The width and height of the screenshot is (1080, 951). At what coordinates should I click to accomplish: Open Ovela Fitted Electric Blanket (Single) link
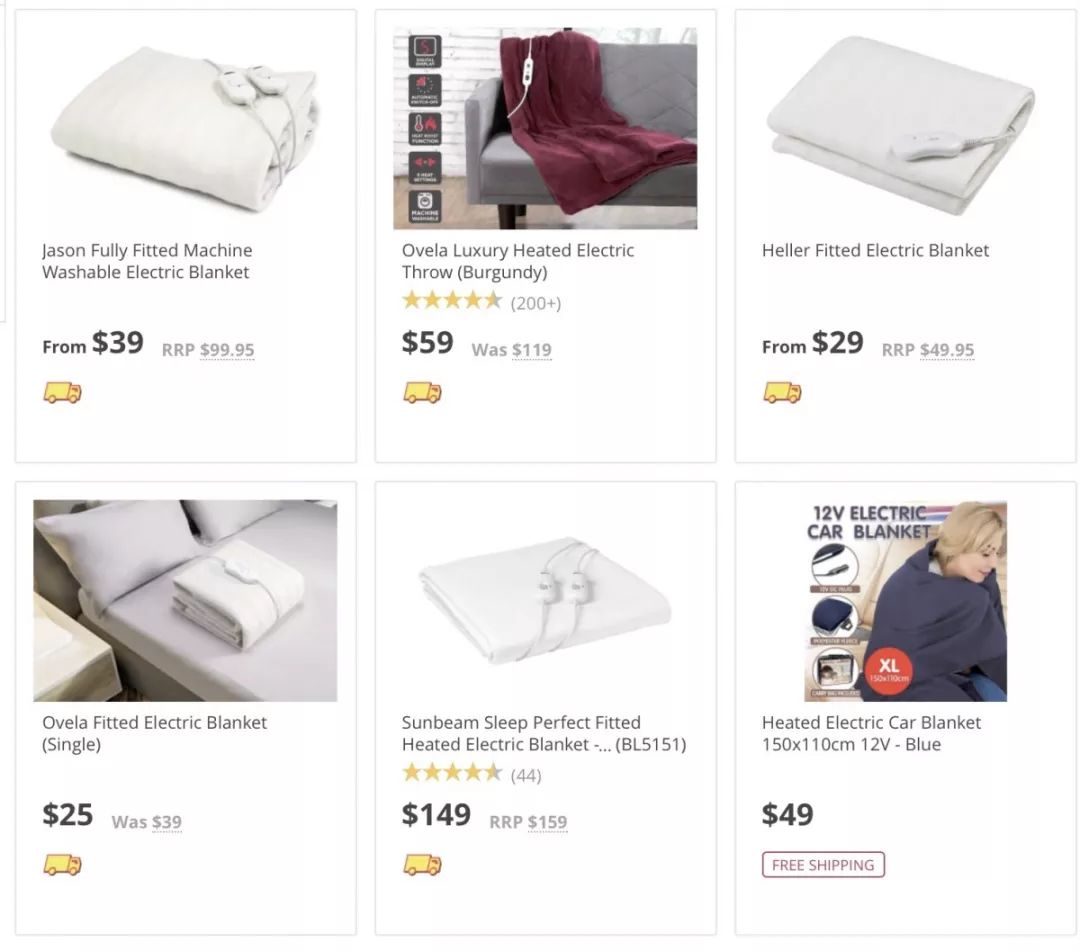pos(154,733)
